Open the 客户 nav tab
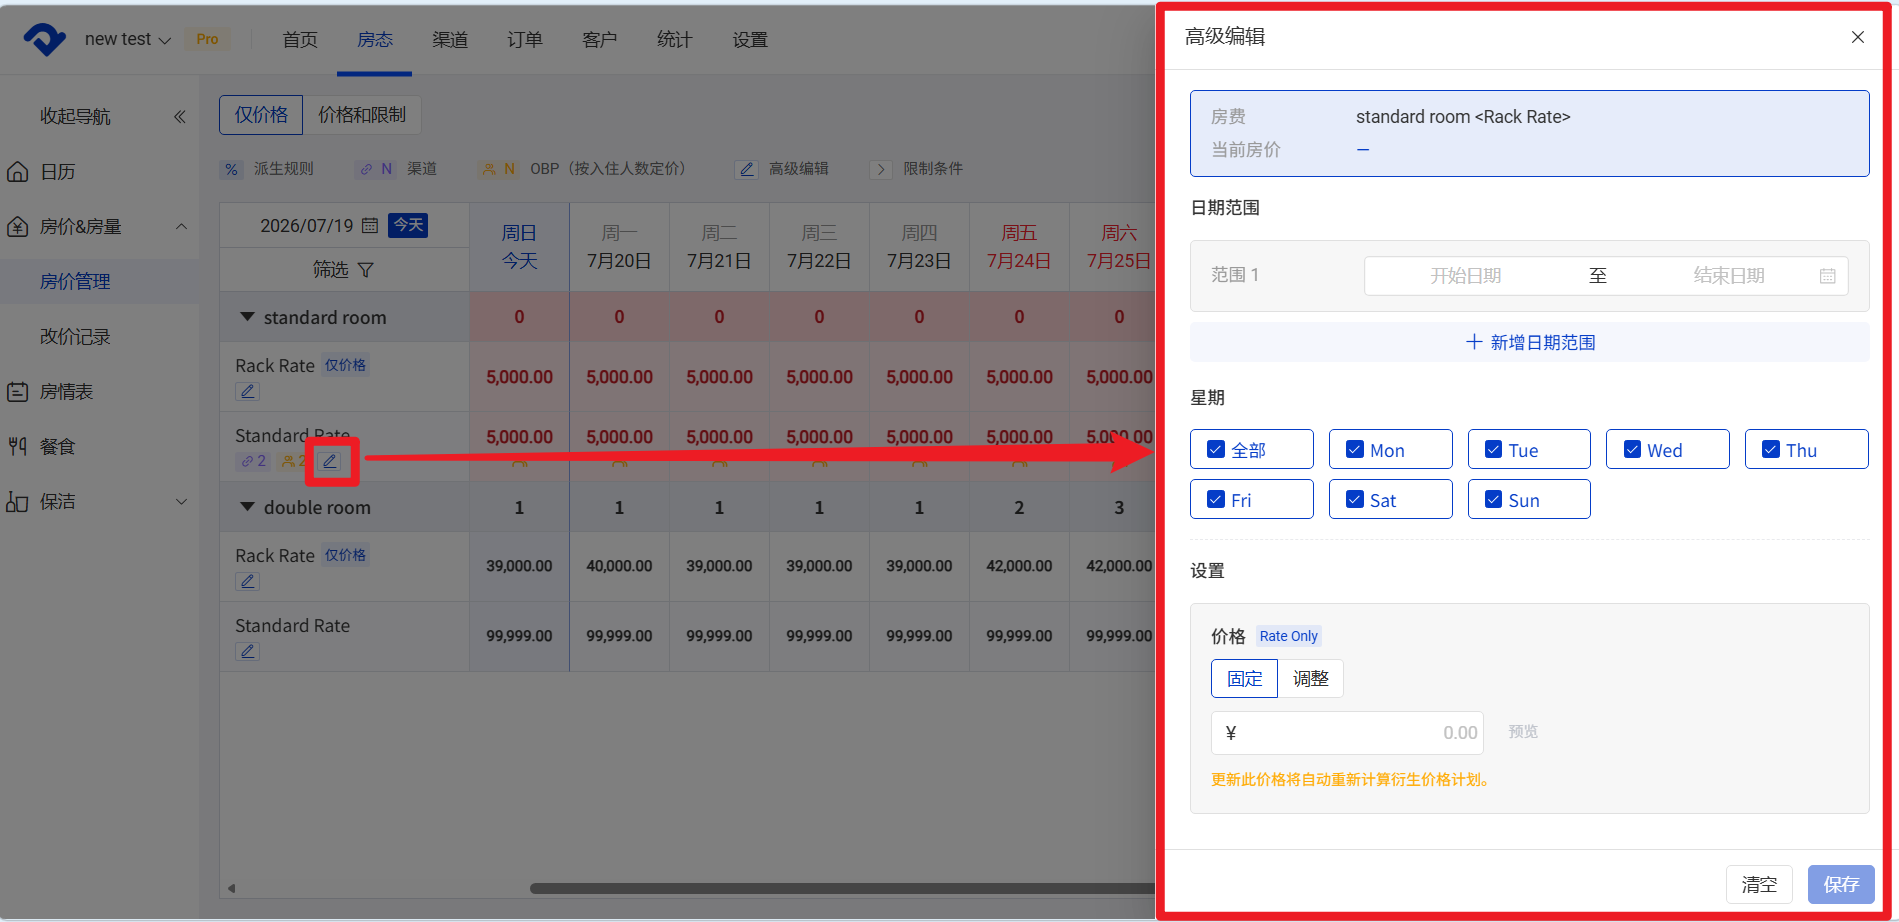This screenshot has width=1899, height=922. [600, 40]
